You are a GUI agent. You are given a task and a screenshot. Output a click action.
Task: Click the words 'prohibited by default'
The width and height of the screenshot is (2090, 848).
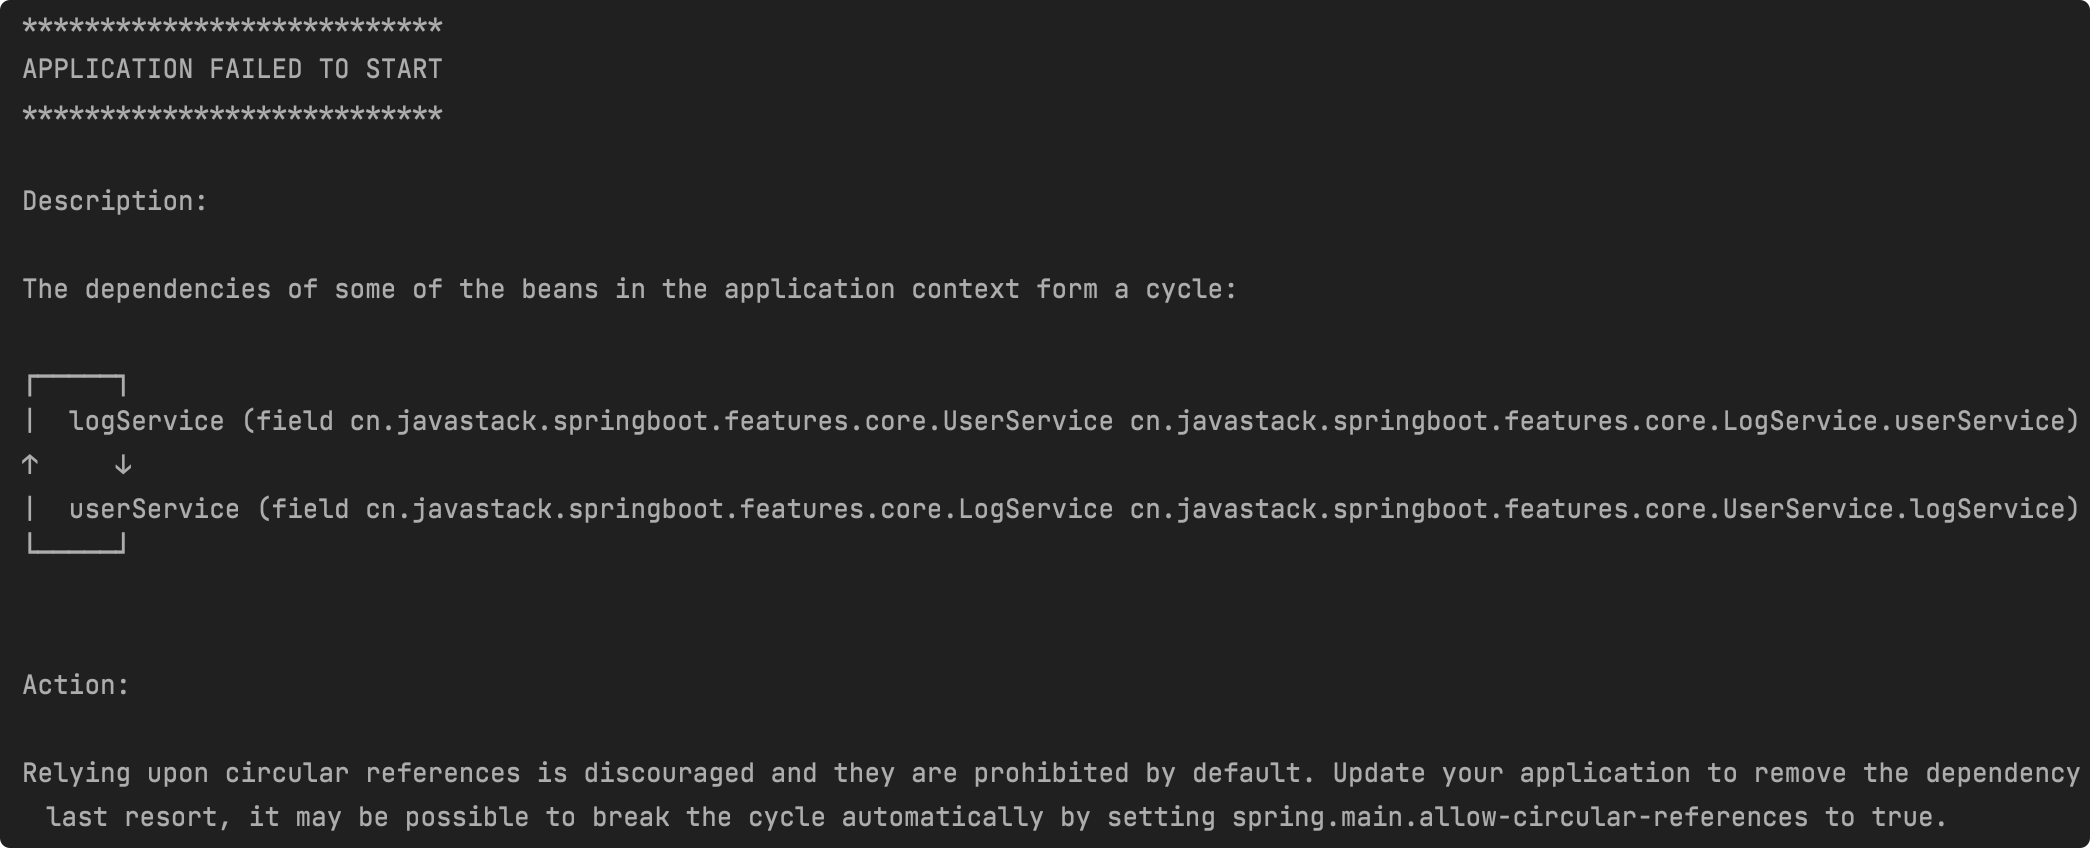coord(1138,773)
